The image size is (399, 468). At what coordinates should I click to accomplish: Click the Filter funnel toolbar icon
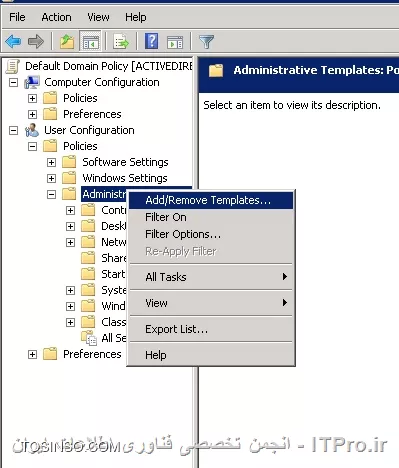click(206, 42)
